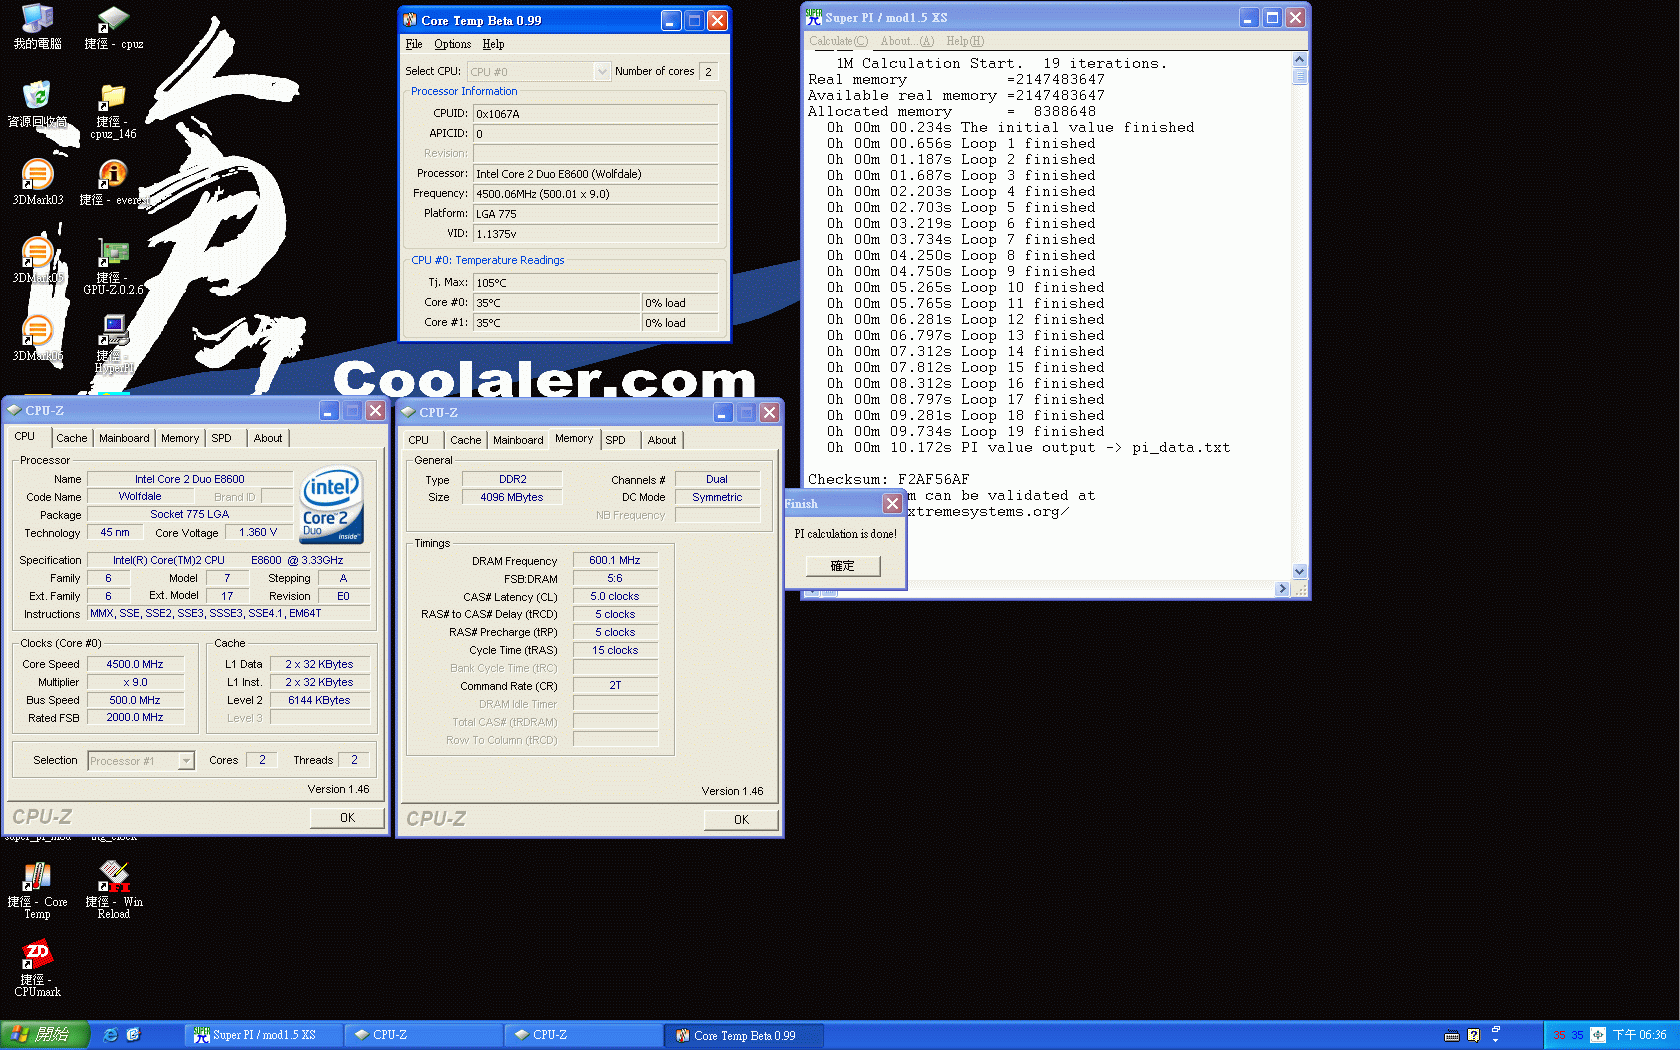Open the Calculate menu in Super PI
1680x1050 pixels.
838,41
